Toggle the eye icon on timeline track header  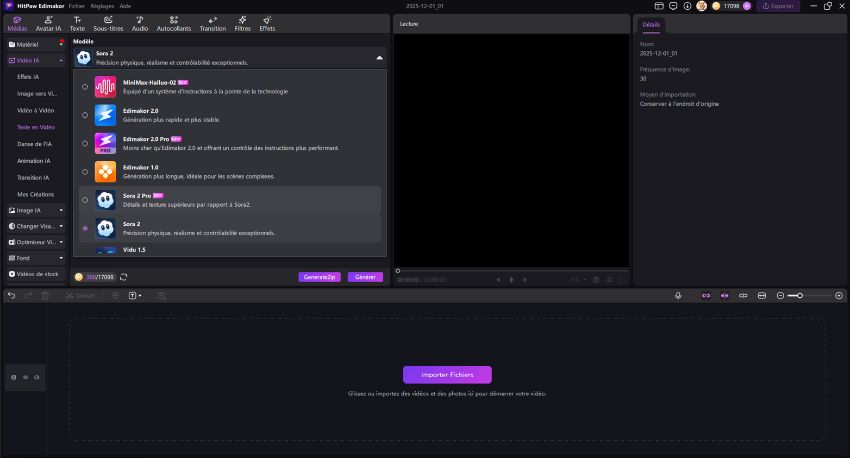25,377
